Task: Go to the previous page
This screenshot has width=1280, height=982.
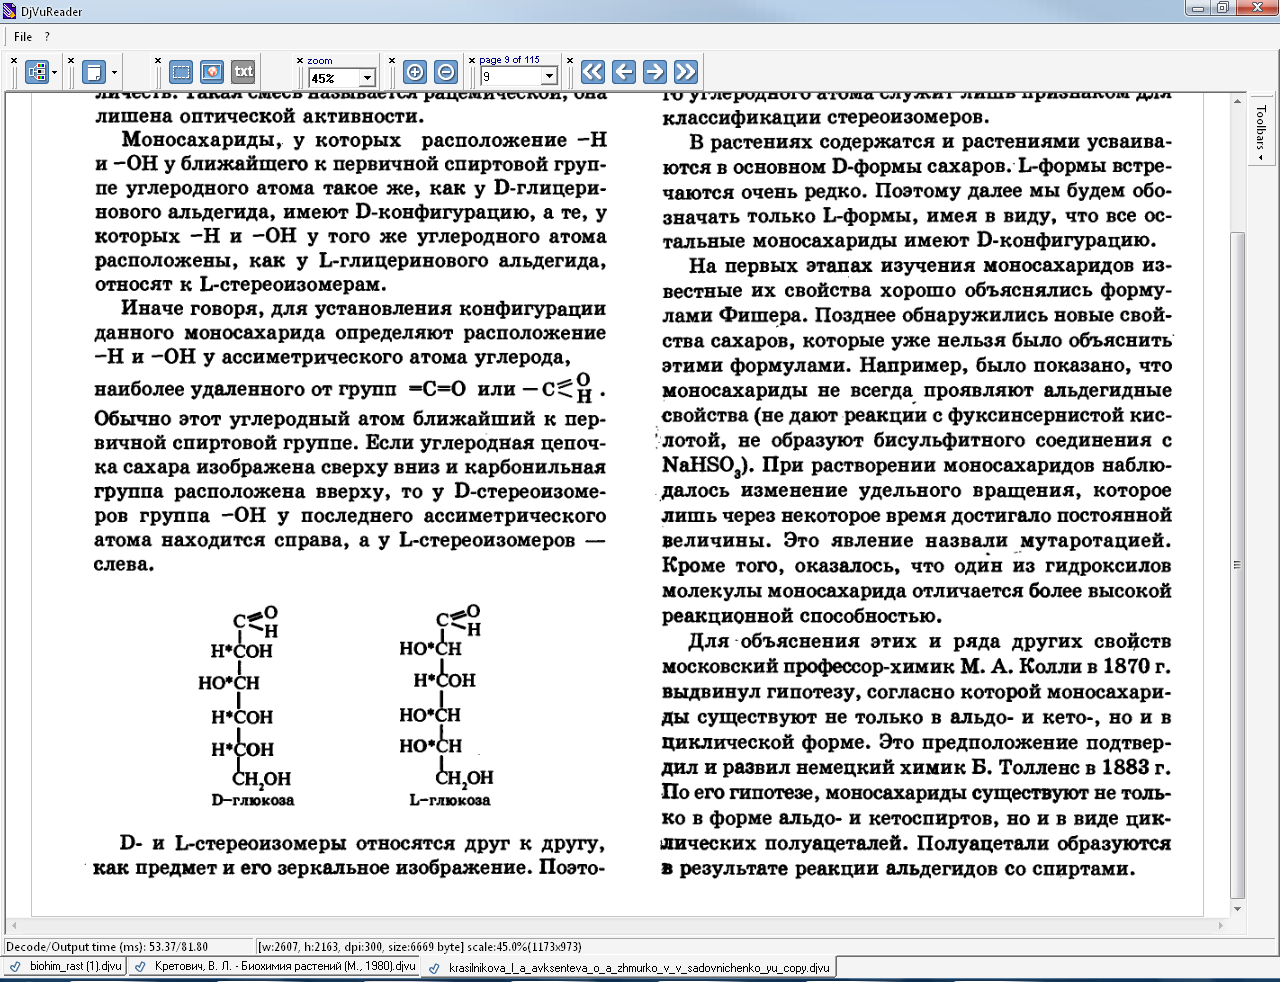Action: (623, 72)
